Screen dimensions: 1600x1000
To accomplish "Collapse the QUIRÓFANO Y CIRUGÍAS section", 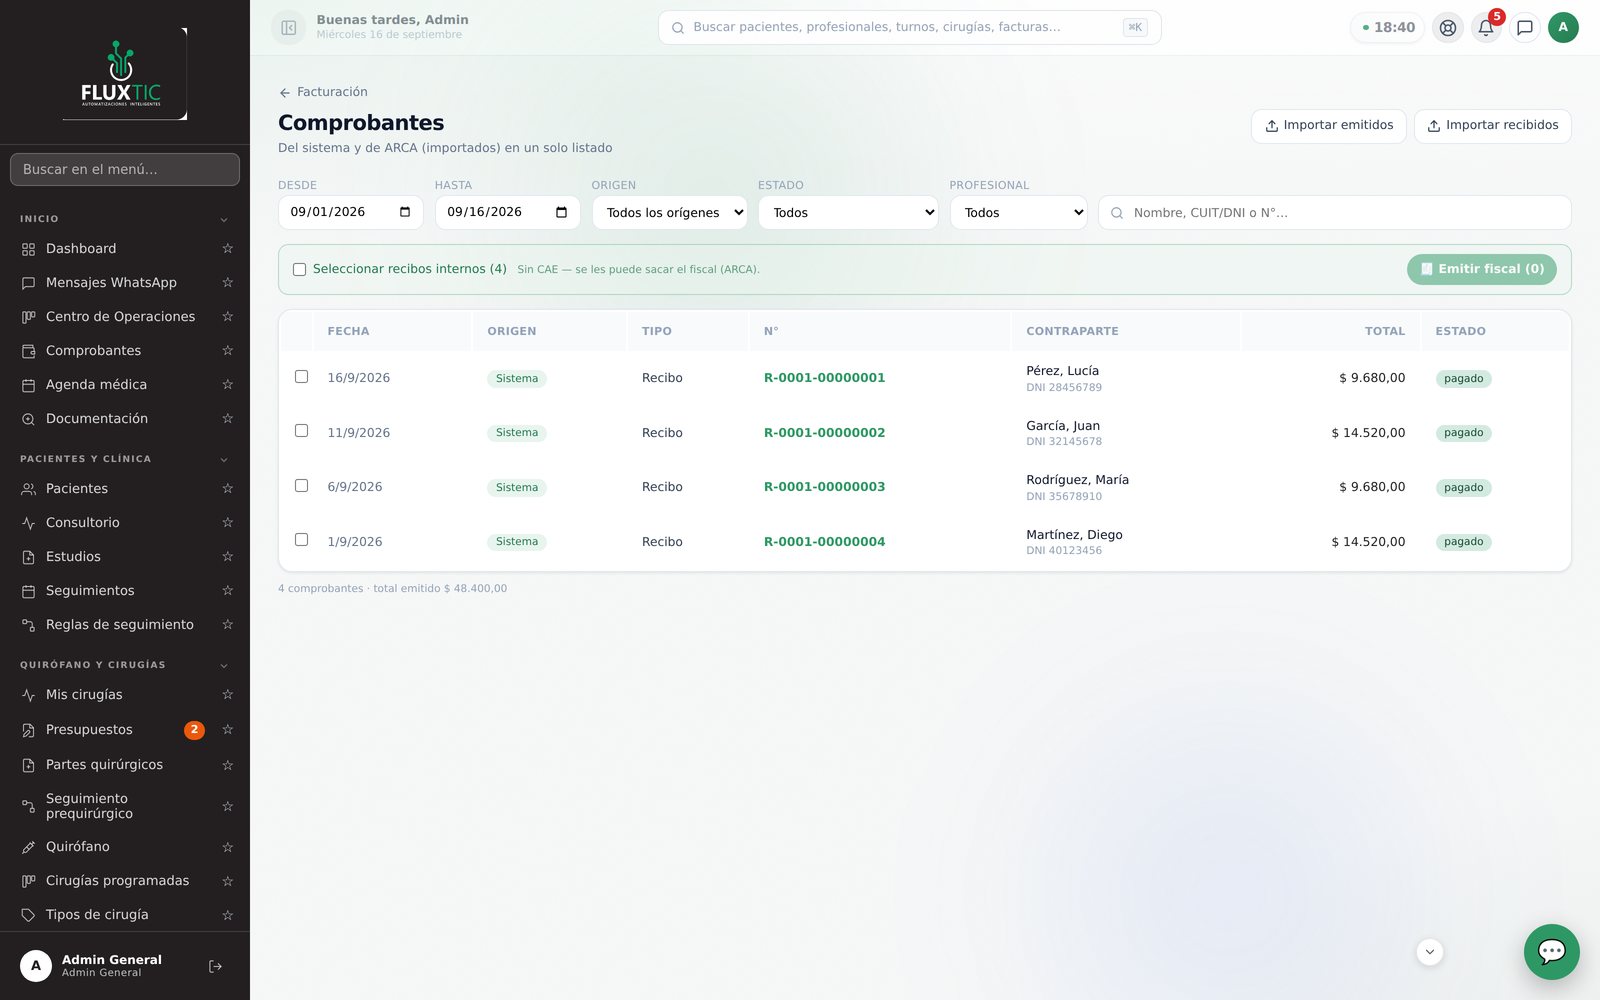I will [224, 666].
